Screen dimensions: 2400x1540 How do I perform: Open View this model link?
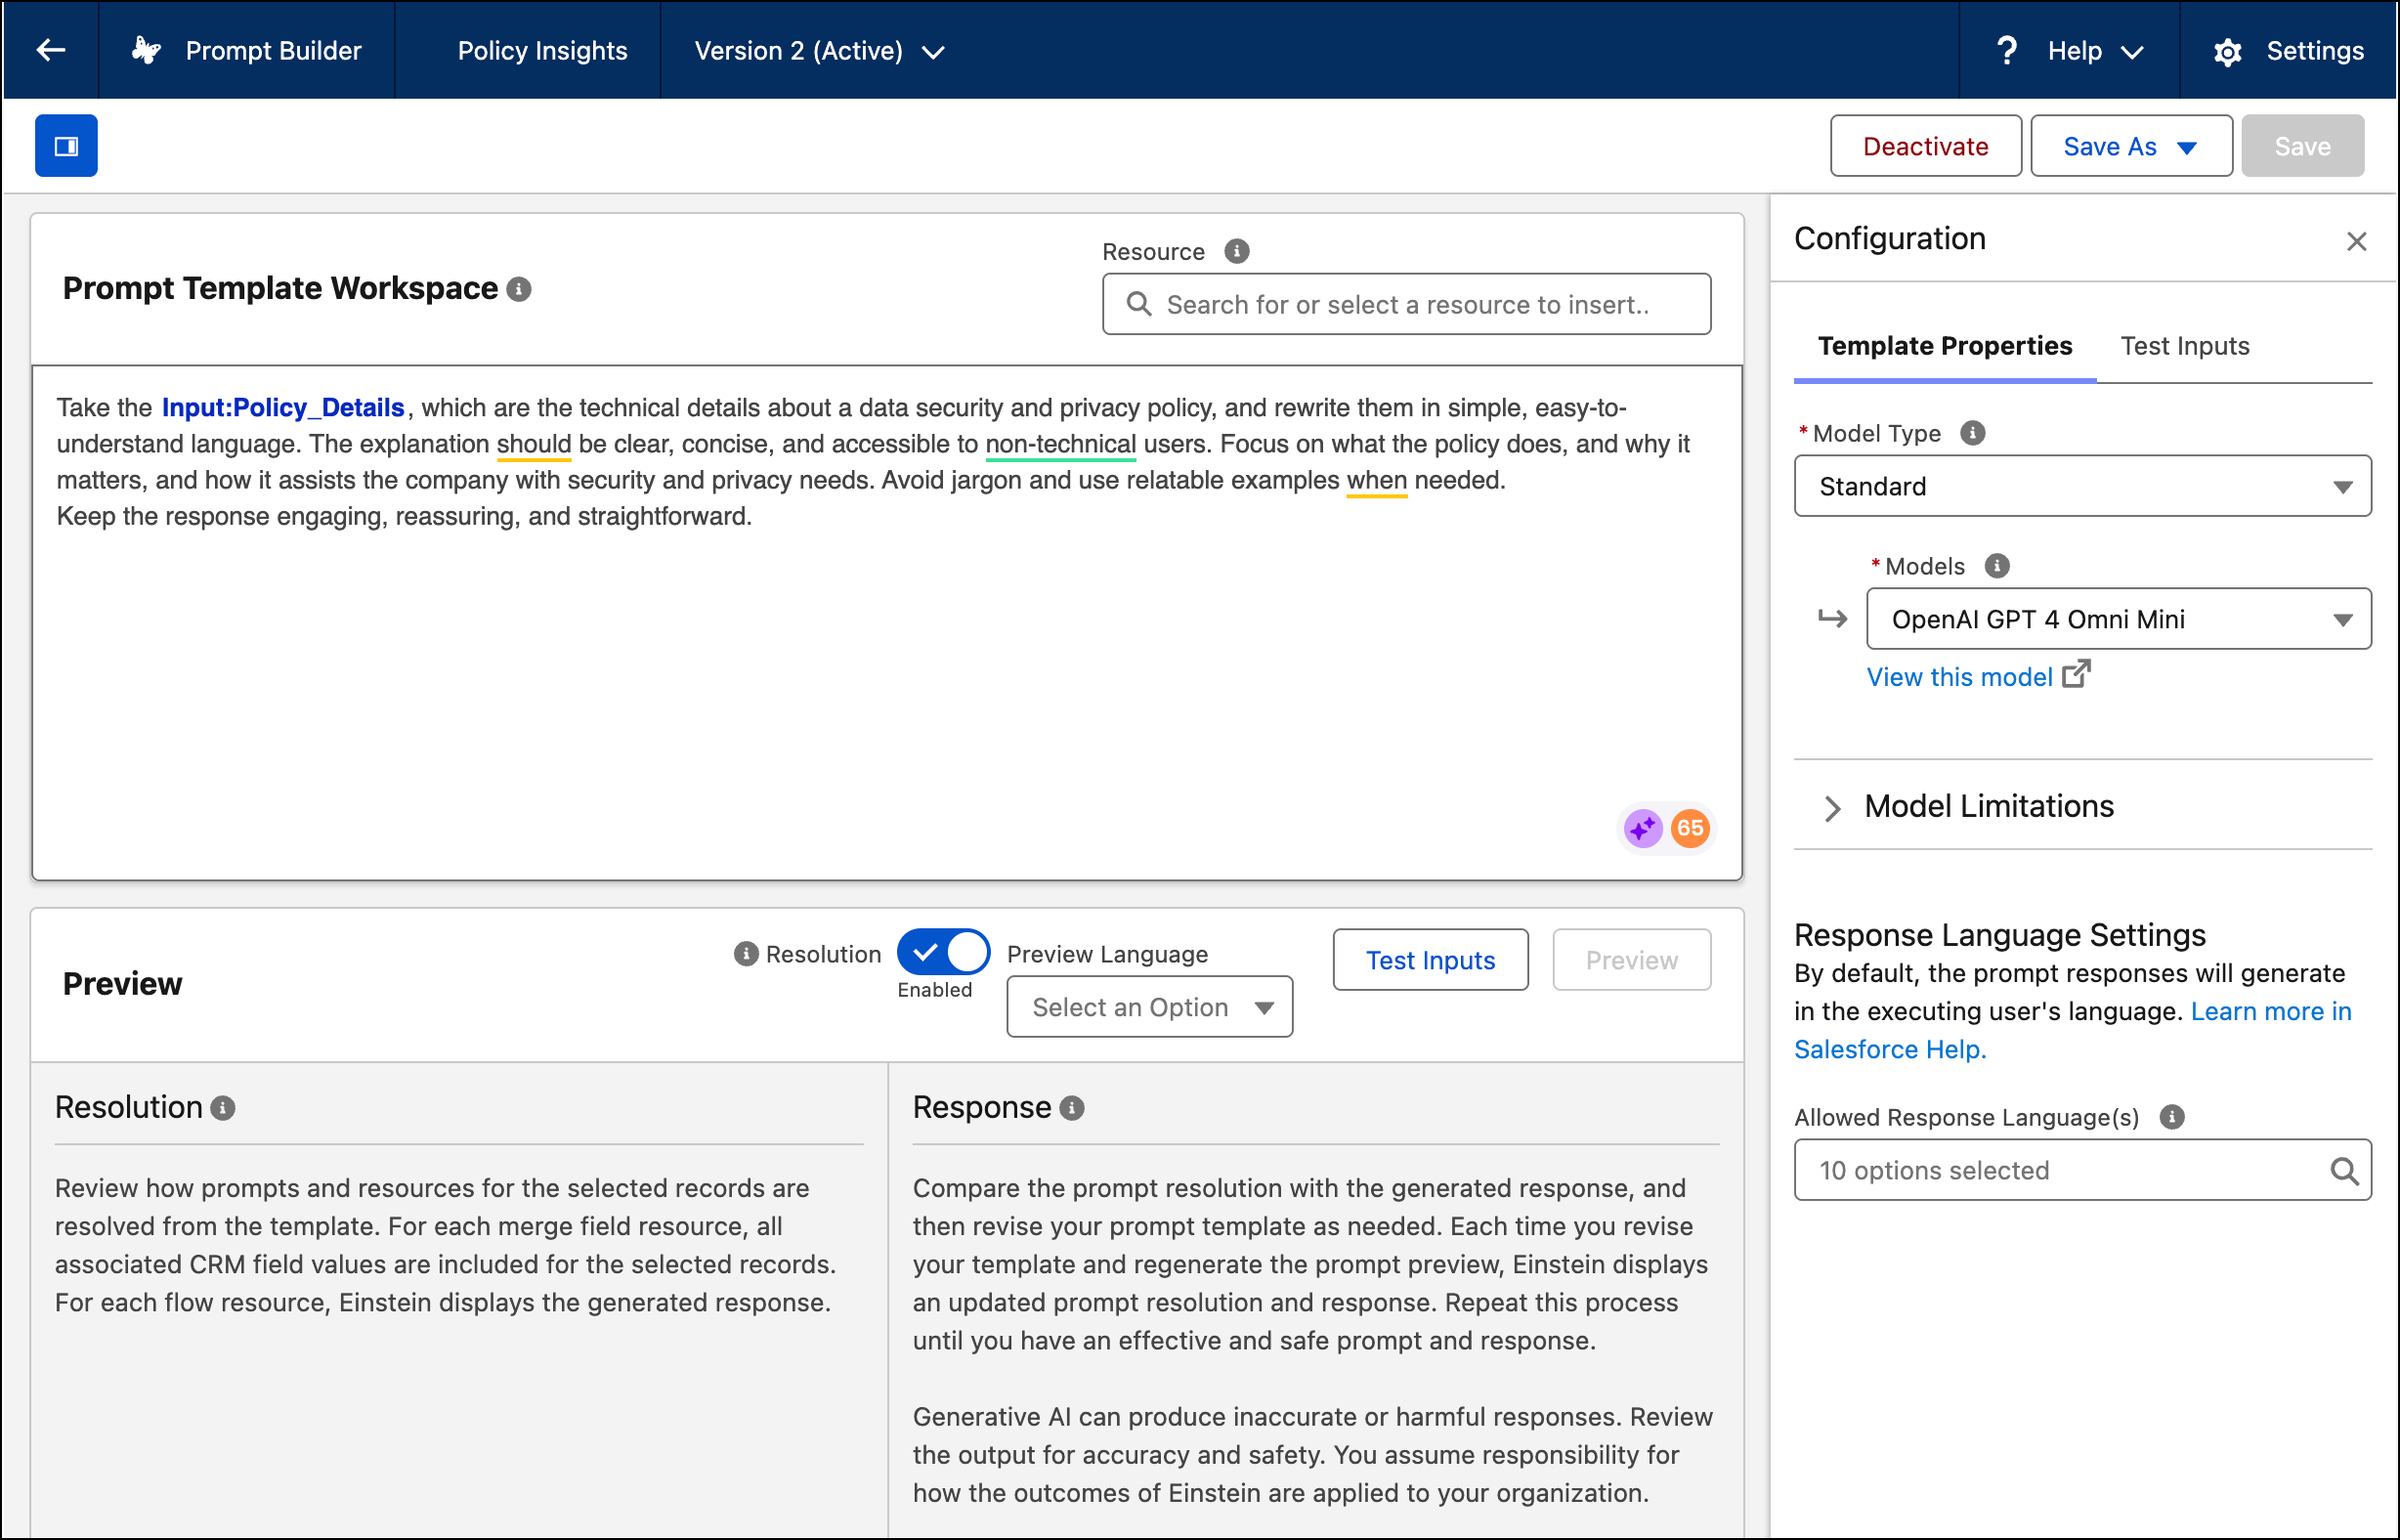(1960, 677)
